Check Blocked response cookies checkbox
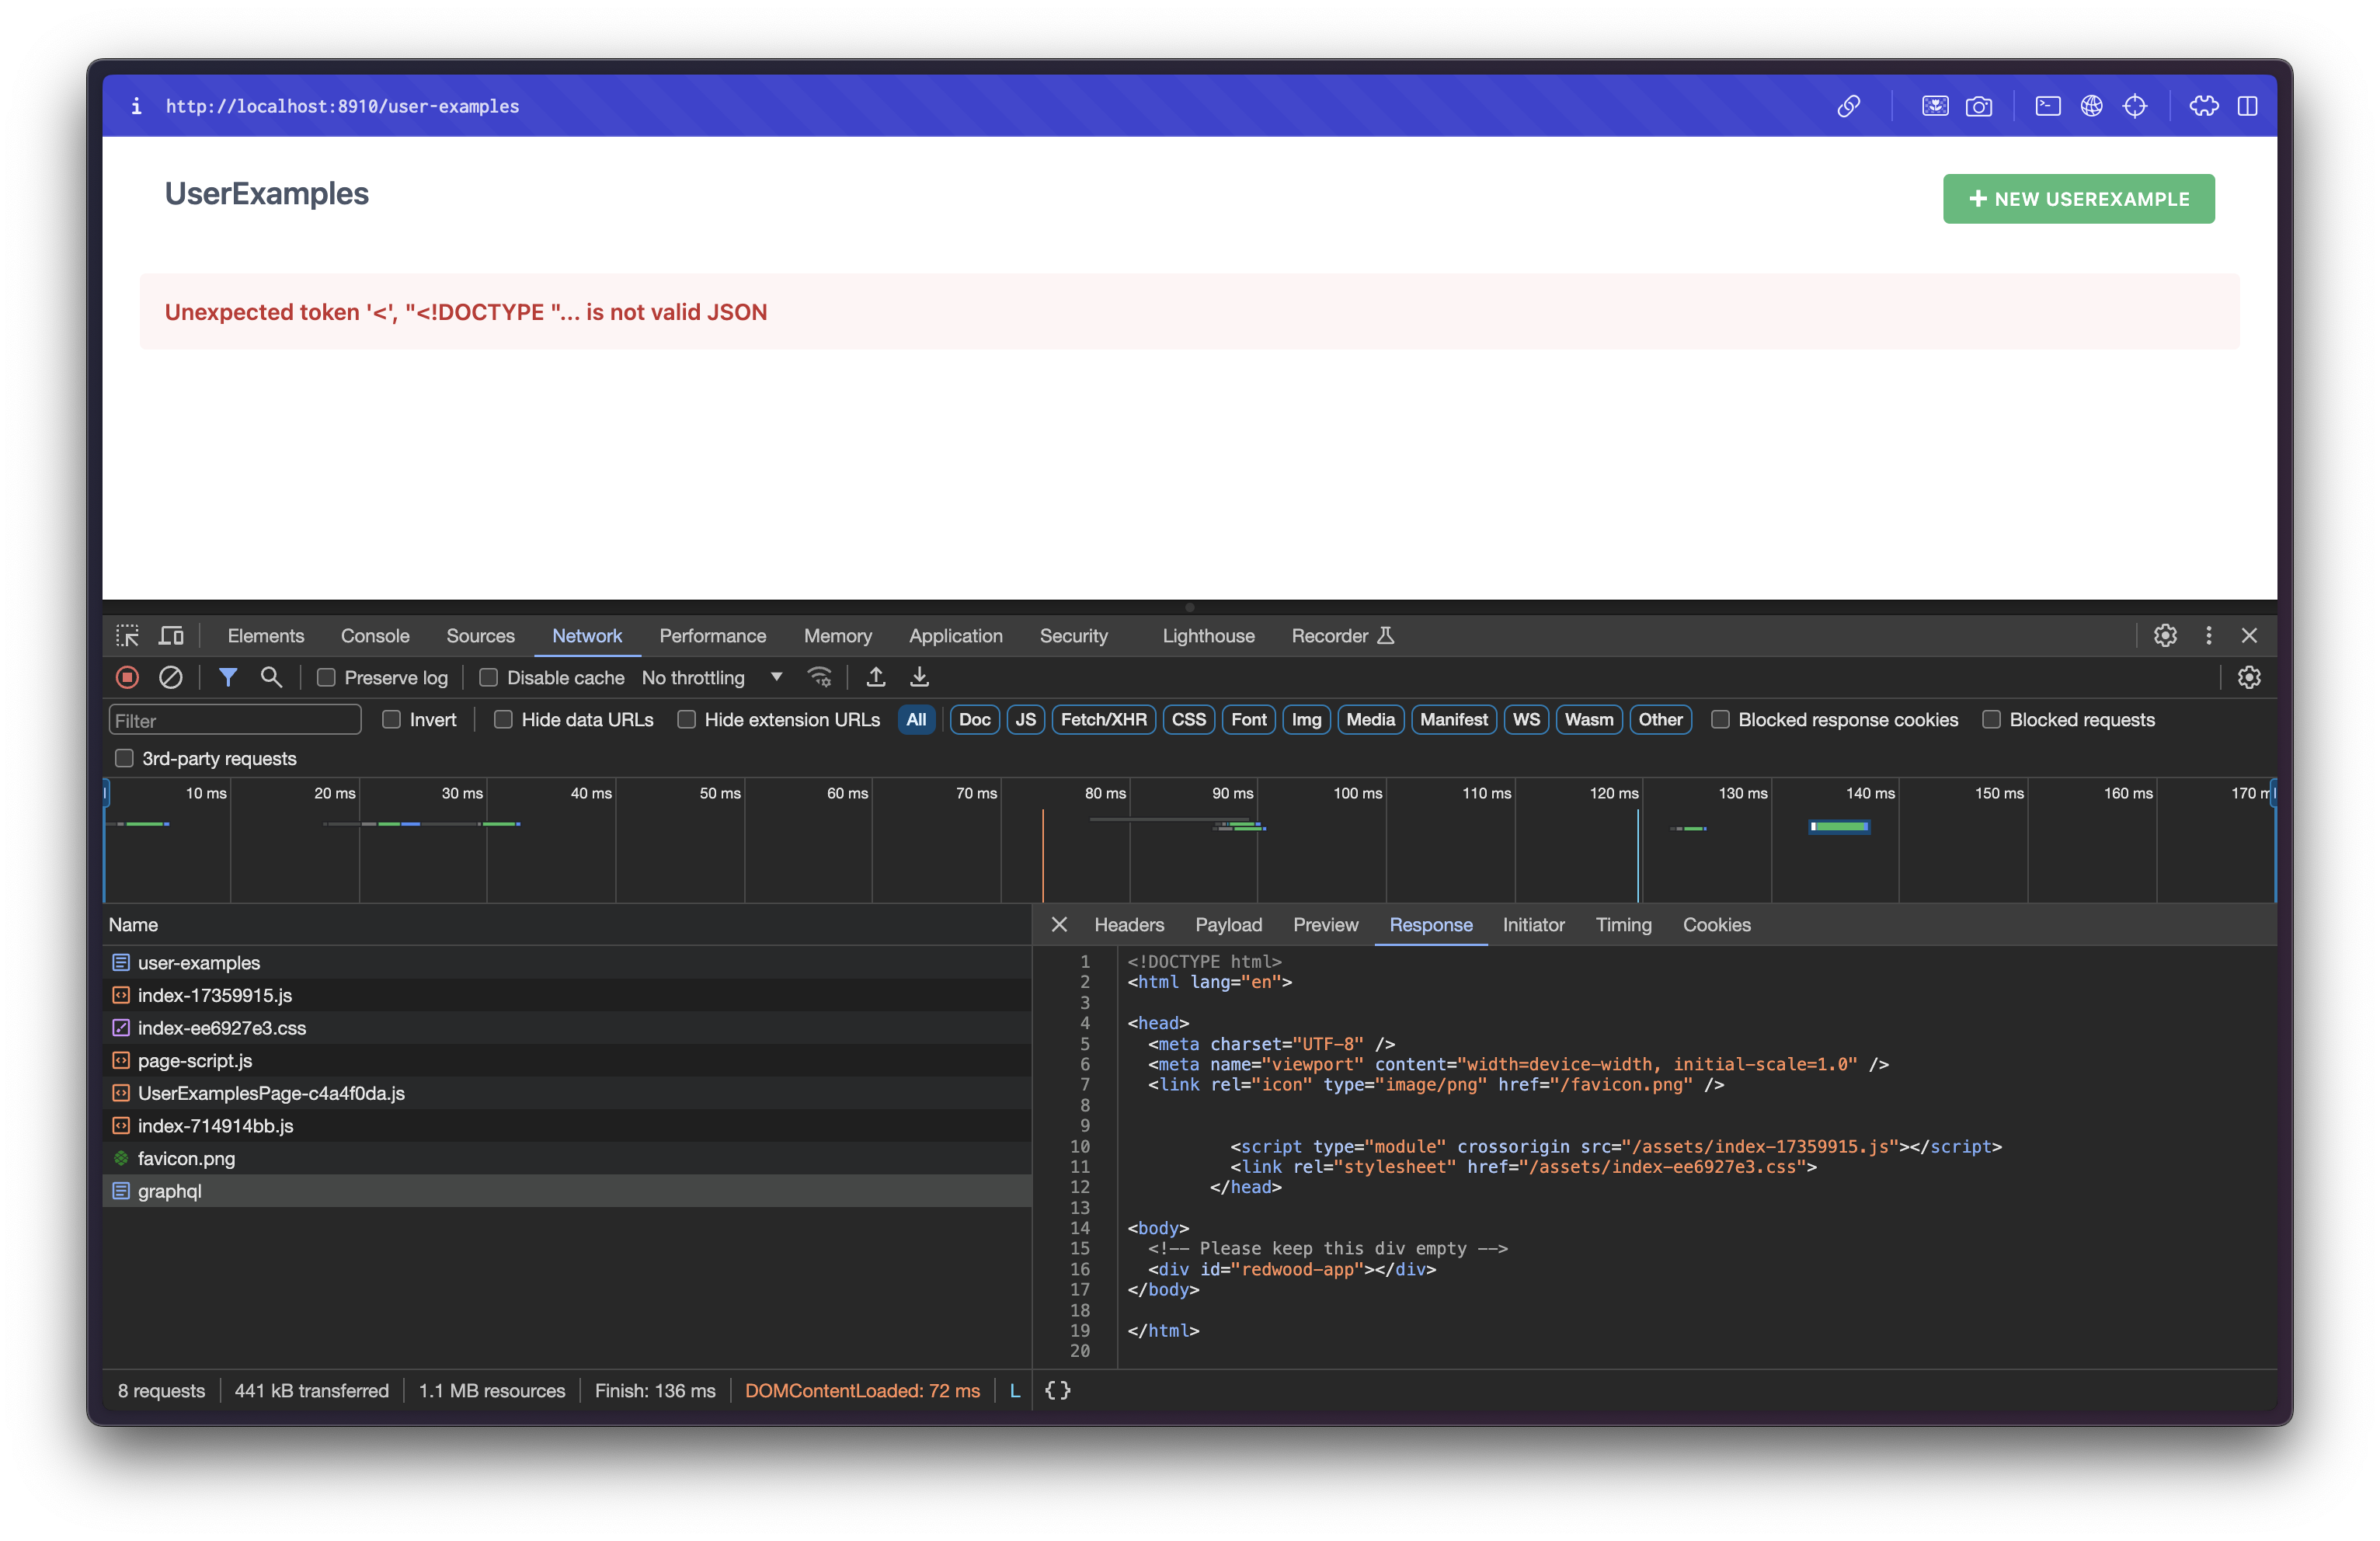Screen dimensions: 2380x1541 (x=1720, y=720)
